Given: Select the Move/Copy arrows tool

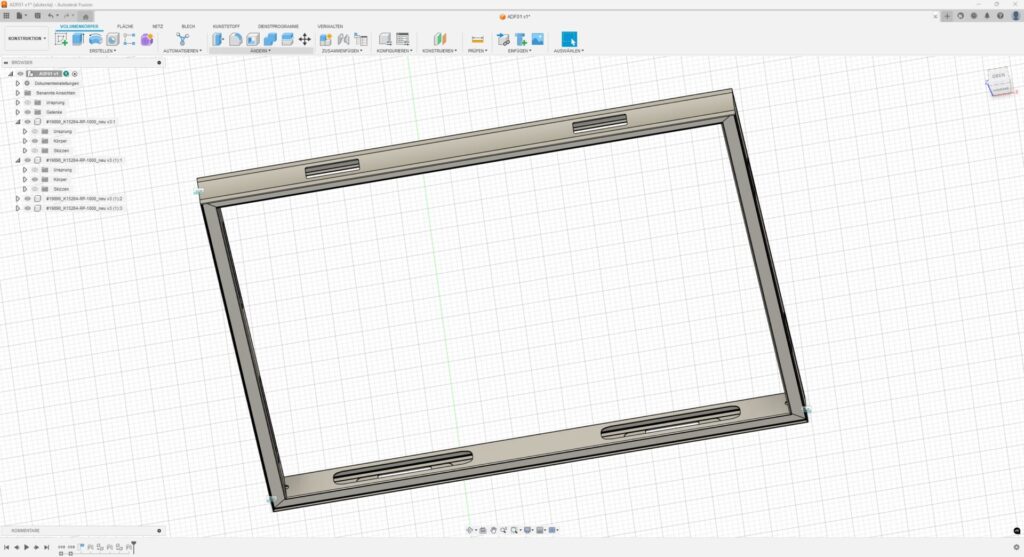Looking at the screenshot, I should (304, 39).
